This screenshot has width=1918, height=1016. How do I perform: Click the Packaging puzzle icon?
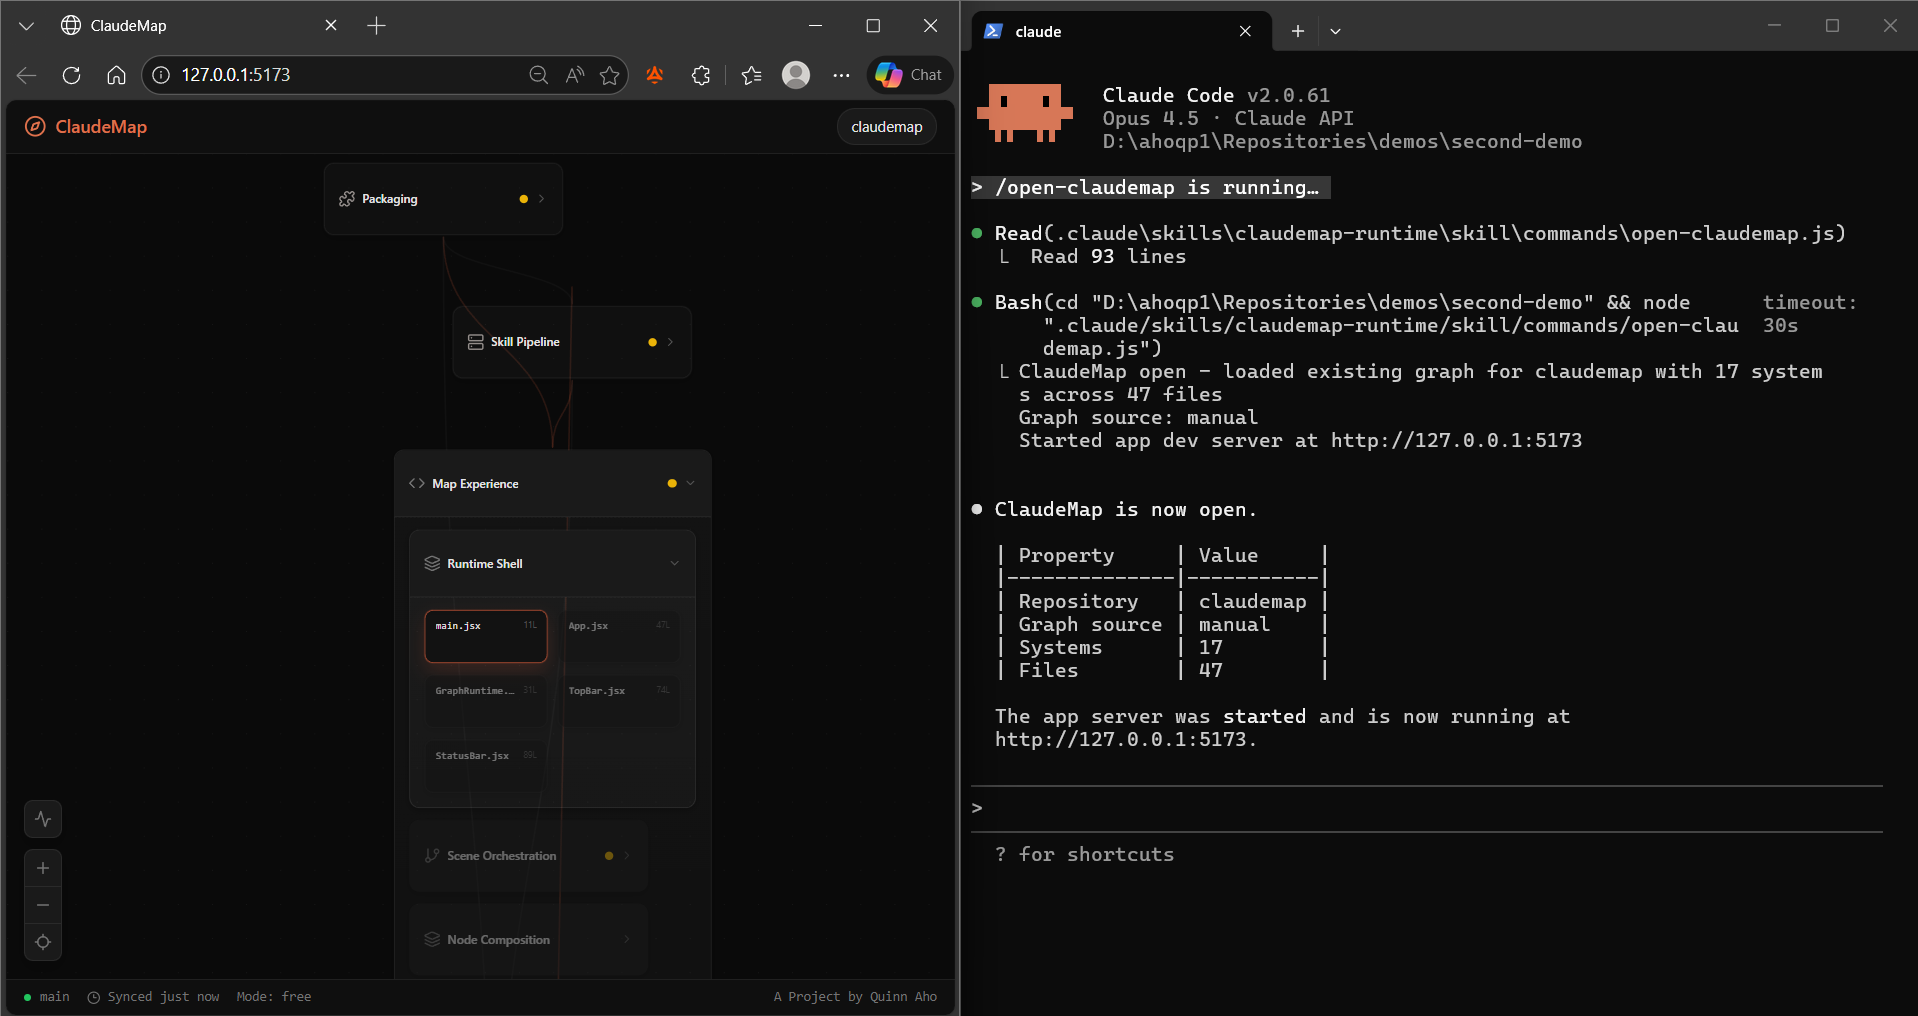coord(347,199)
